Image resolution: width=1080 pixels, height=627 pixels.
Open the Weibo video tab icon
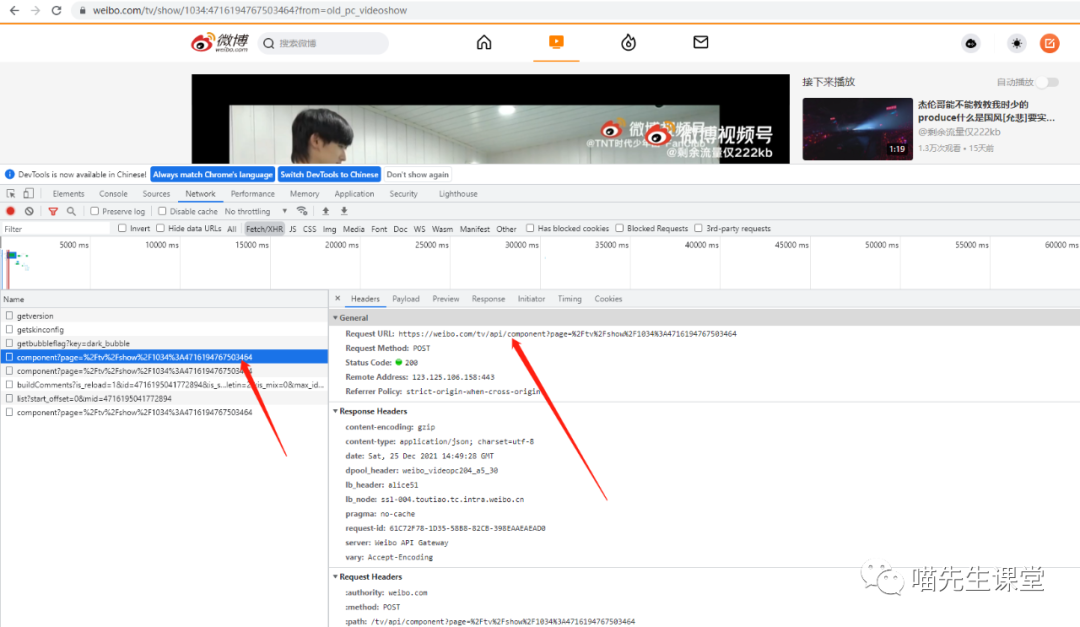(x=557, y=42)
